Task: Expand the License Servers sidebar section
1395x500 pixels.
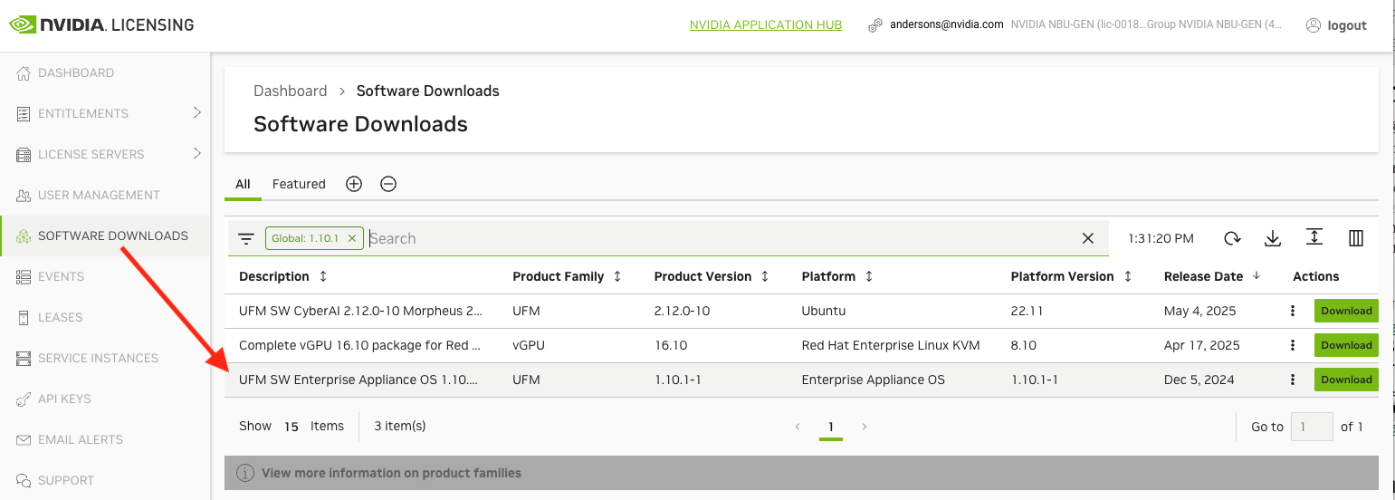Action: (197, 154)
